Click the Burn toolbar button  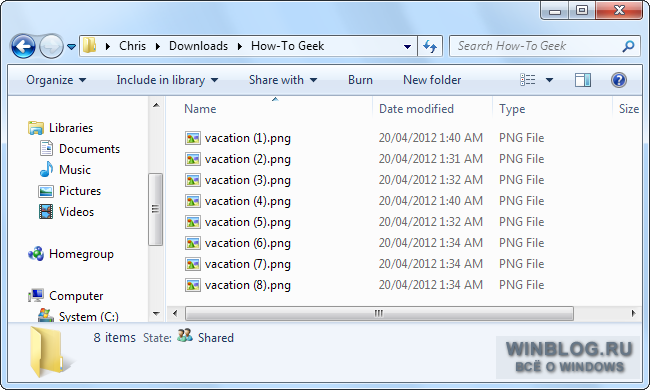[360, 80]
